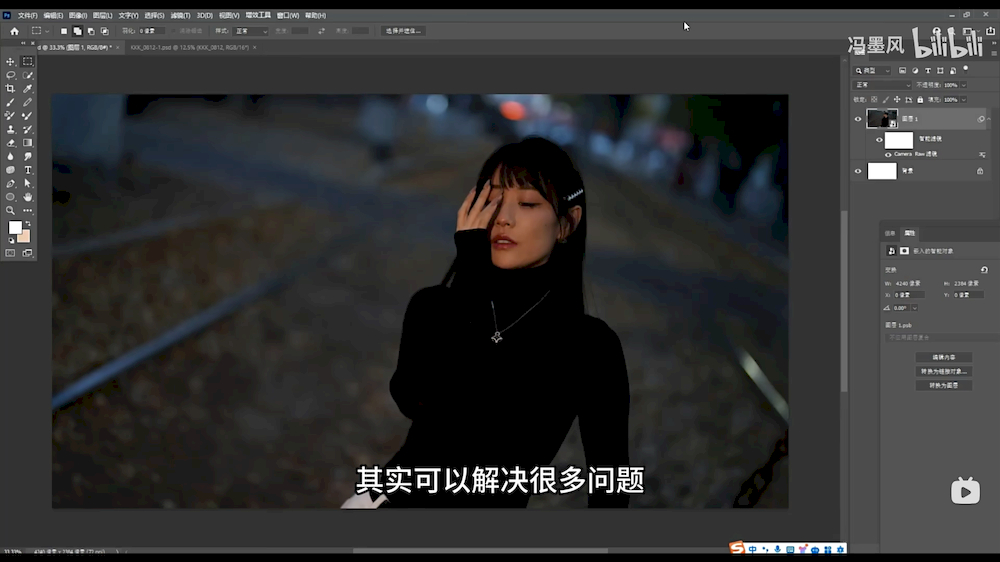Select the Hand tool

28,197
